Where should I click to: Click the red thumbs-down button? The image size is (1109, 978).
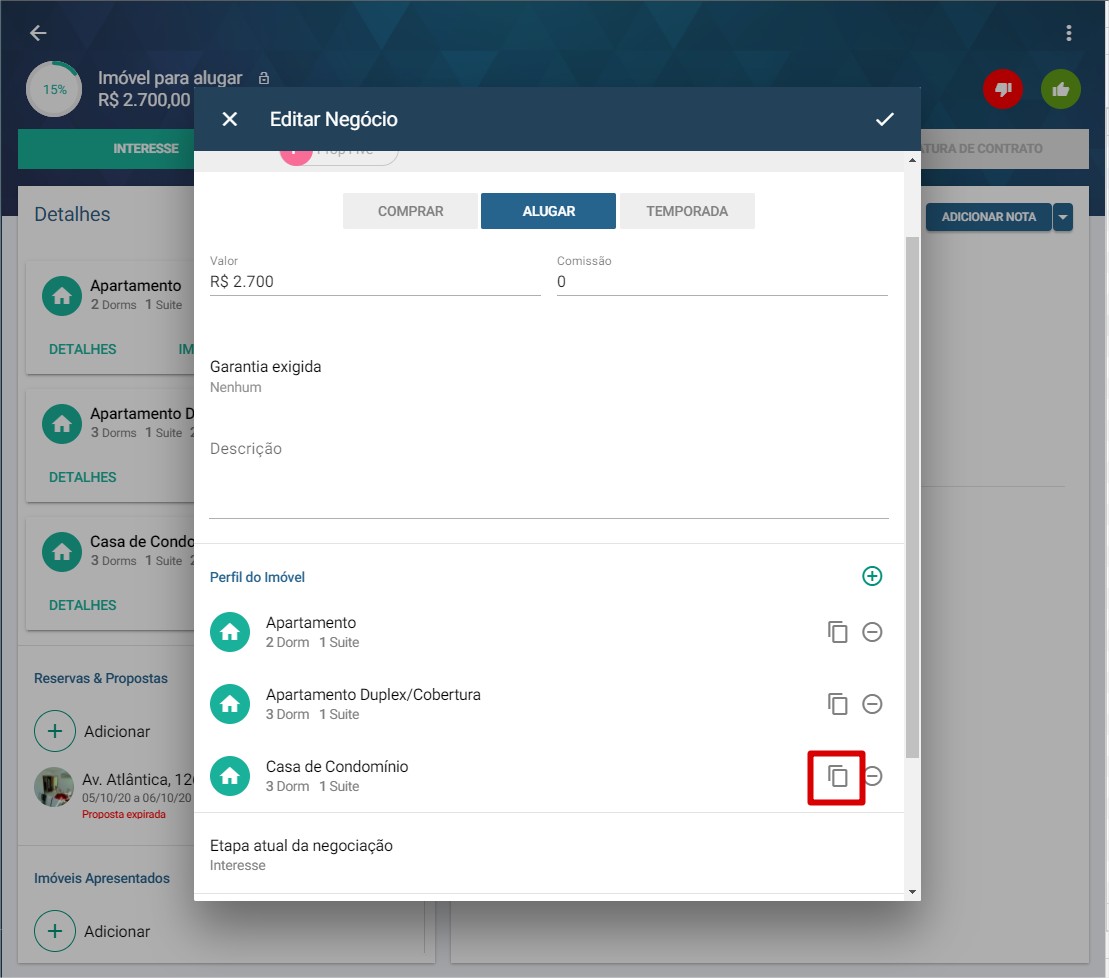point(1003,89)
